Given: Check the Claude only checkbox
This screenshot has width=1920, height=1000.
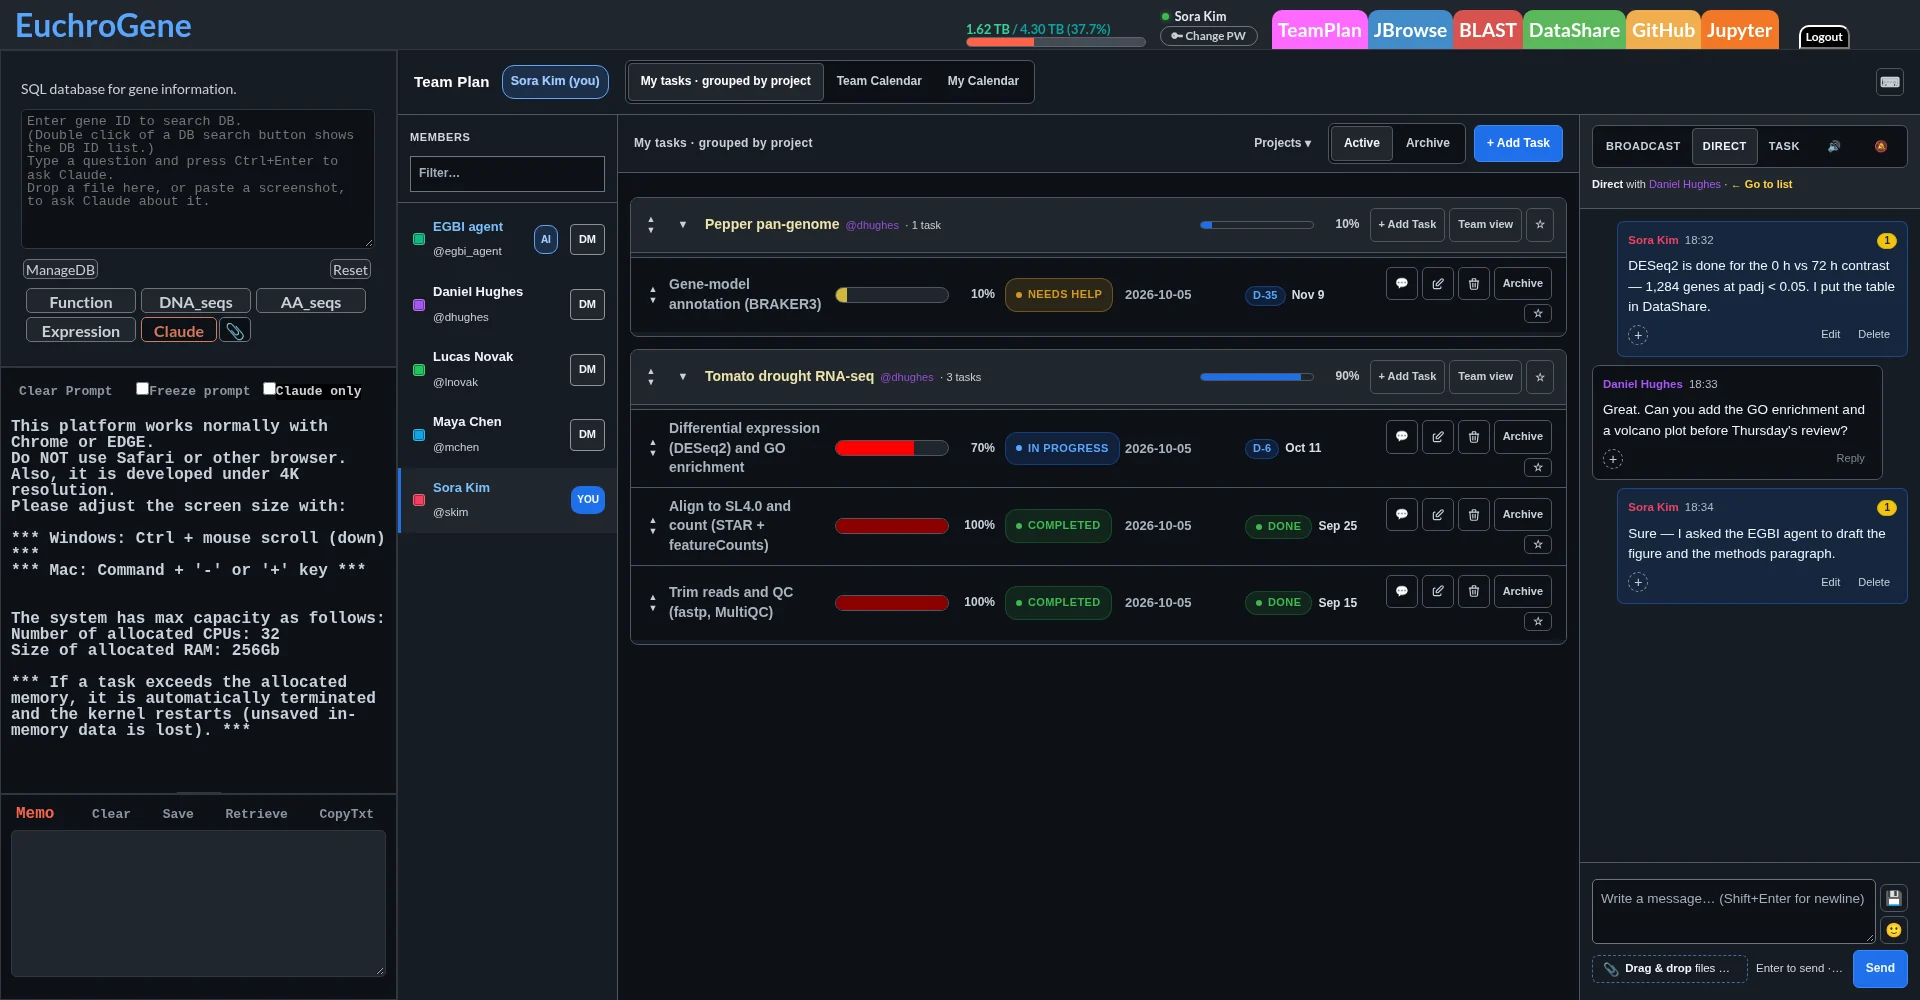Looking at the screenshot, I should click(x=269, y=389).
